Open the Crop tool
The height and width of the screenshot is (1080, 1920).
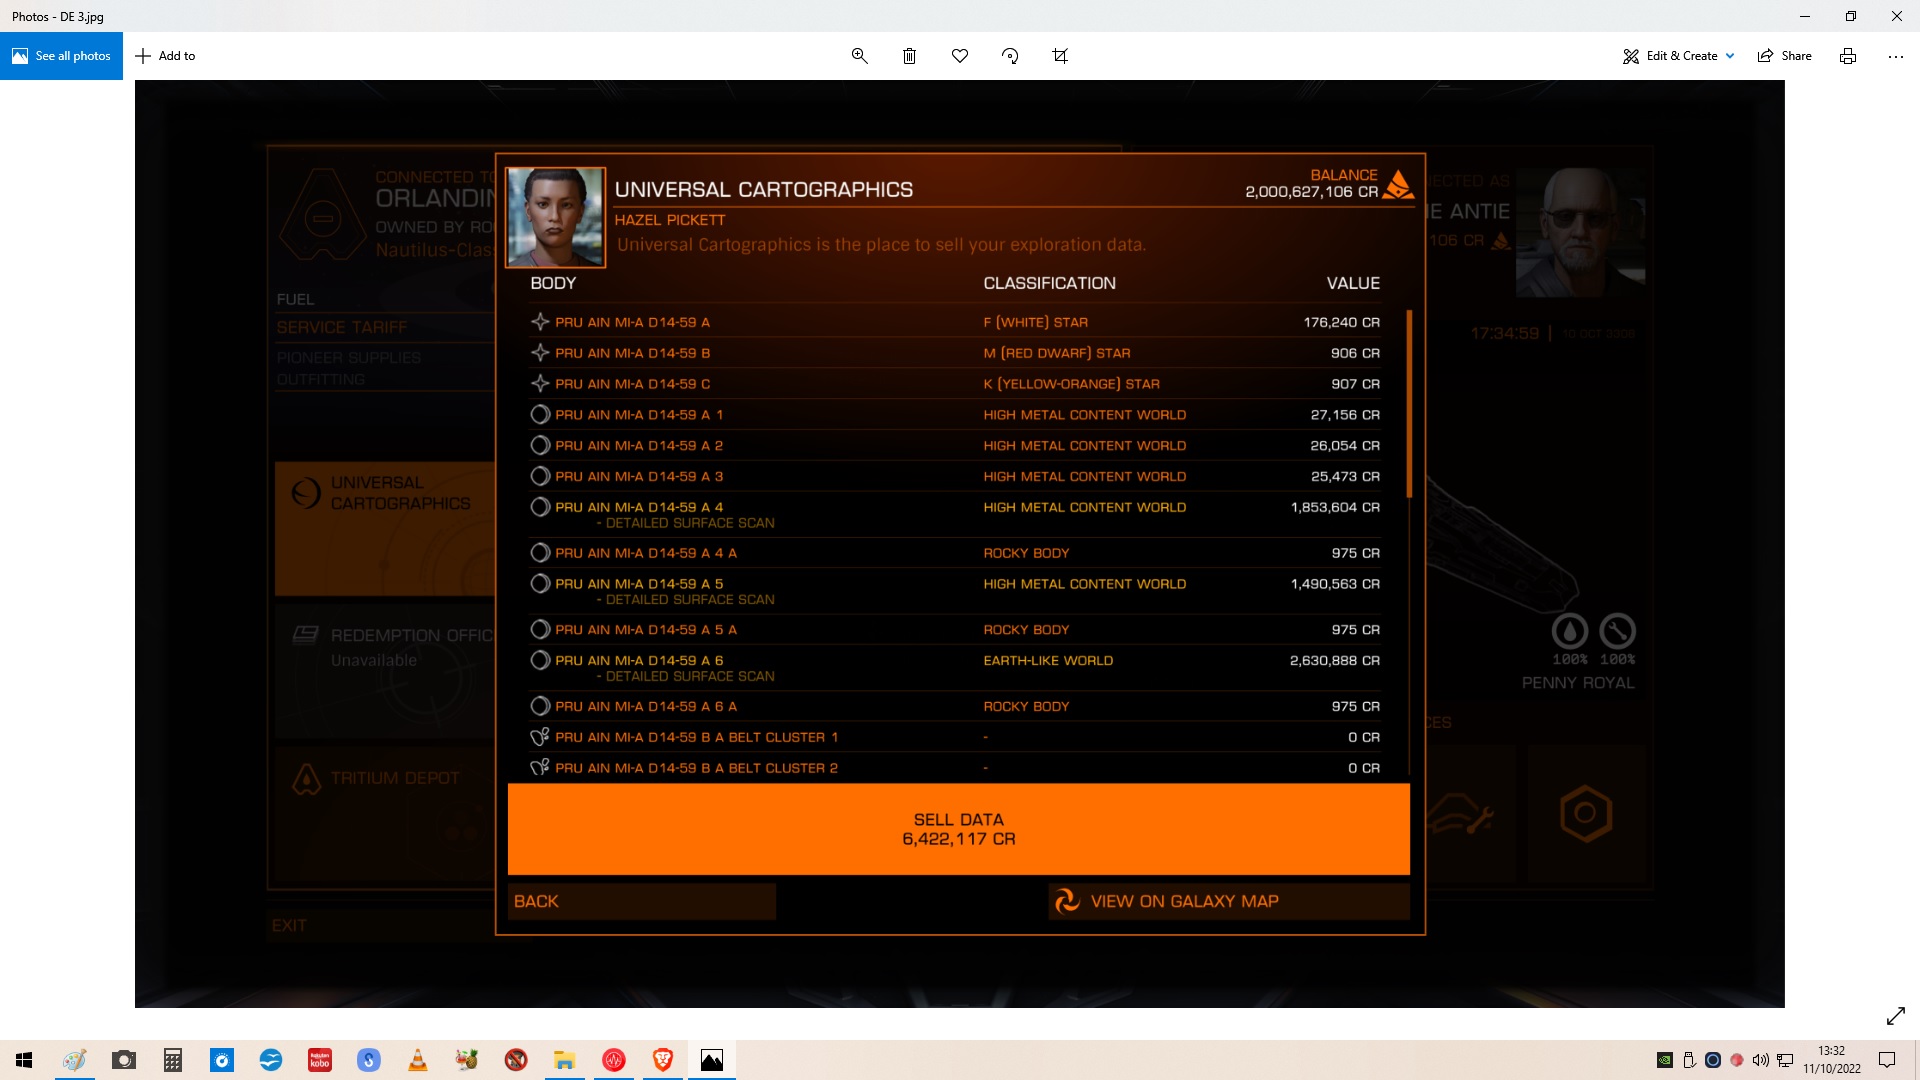(x=1060, y=56)
